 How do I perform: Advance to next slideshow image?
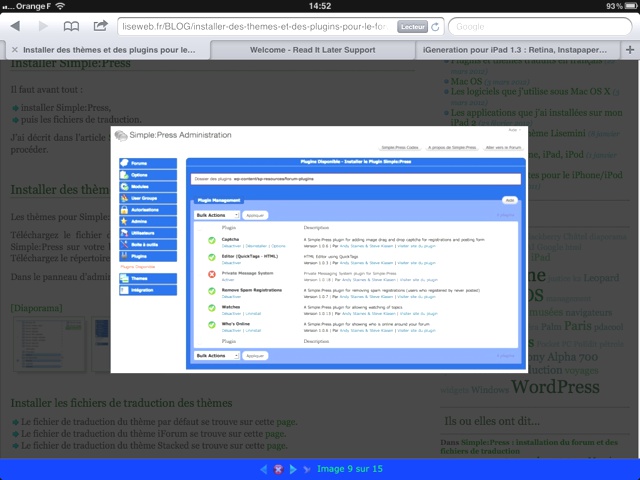294,469
